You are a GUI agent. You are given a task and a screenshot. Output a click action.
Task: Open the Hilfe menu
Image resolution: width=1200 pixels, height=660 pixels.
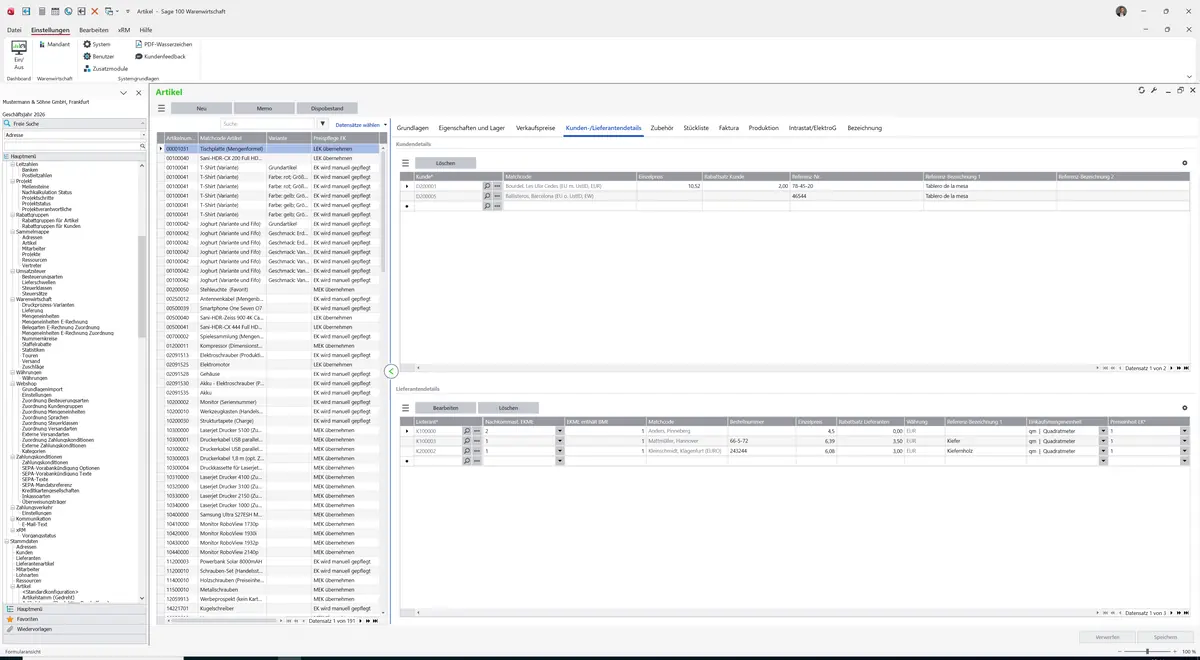[x=146, y=30]
